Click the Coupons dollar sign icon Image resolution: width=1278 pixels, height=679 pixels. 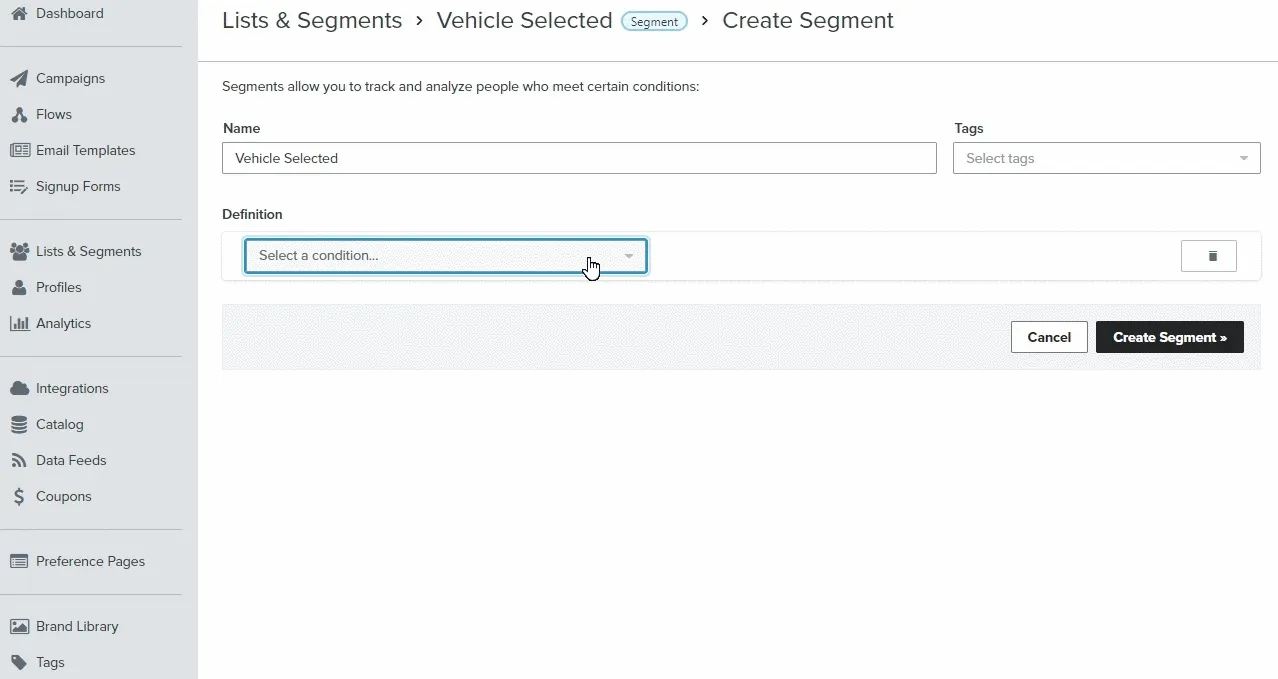tap(19, 497)
